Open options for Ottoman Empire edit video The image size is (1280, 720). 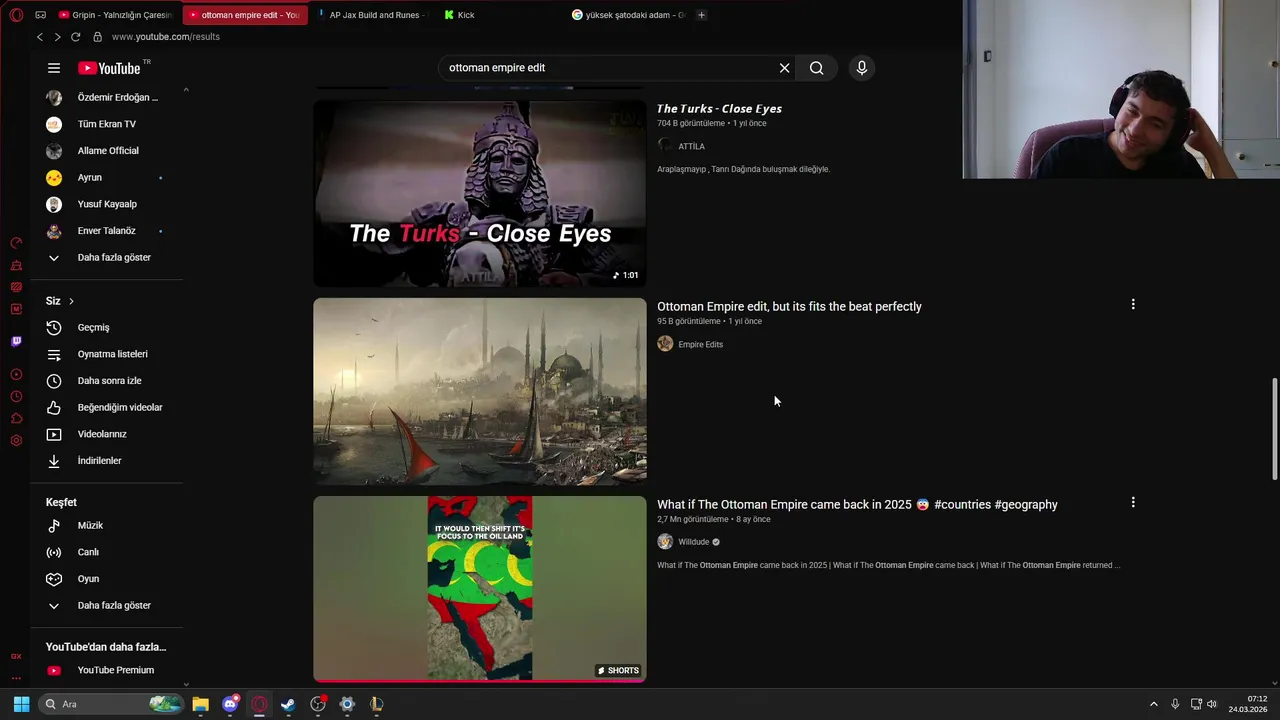[1133, 304]
